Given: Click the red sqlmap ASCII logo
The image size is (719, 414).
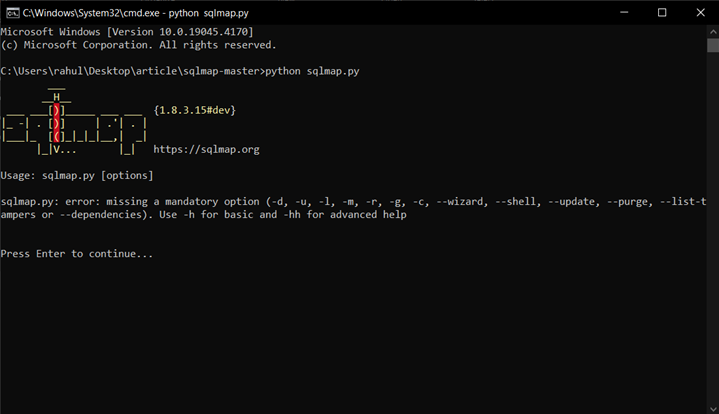Looking at the screenshot, I should click(57, 123).
